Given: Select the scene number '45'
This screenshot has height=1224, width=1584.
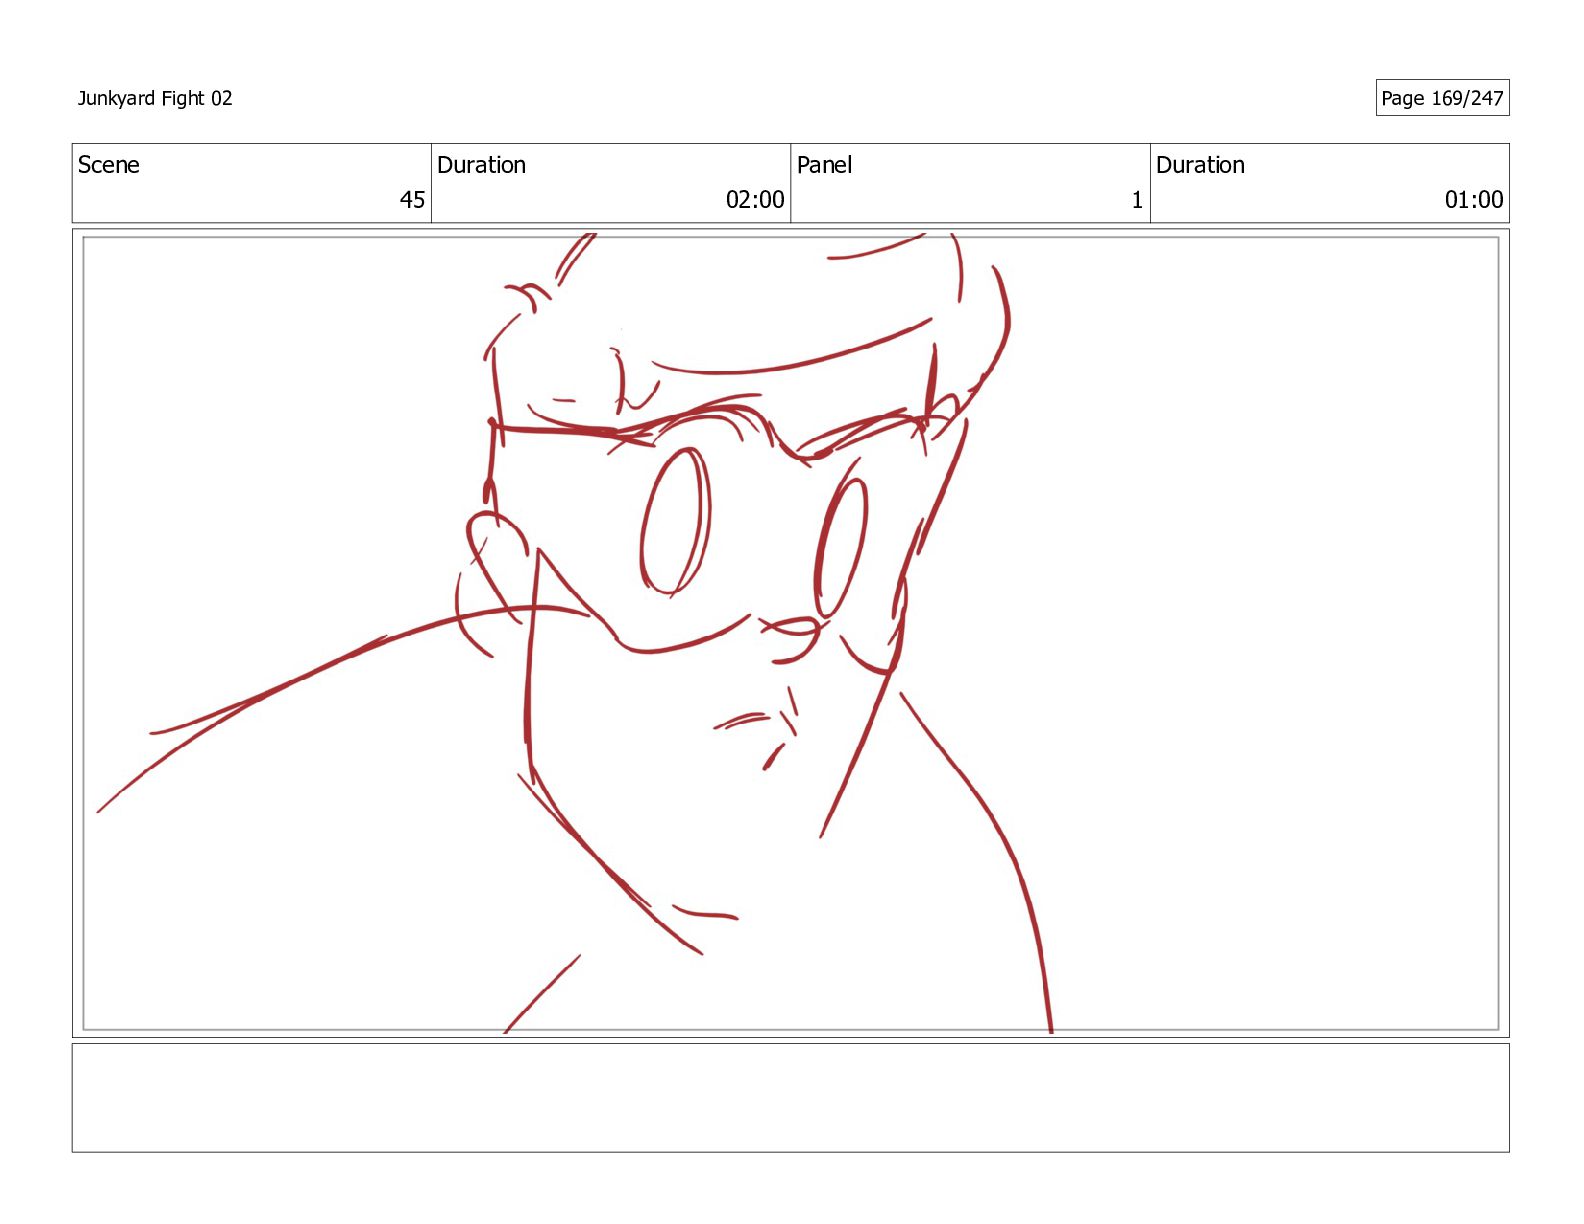Looking at the screenshot, I should pos(412,200).
